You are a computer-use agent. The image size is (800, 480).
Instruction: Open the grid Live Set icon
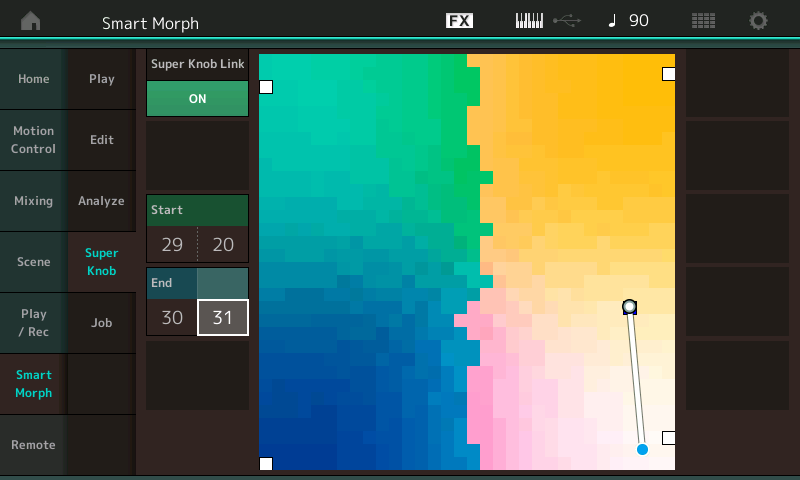click(703, 21)
